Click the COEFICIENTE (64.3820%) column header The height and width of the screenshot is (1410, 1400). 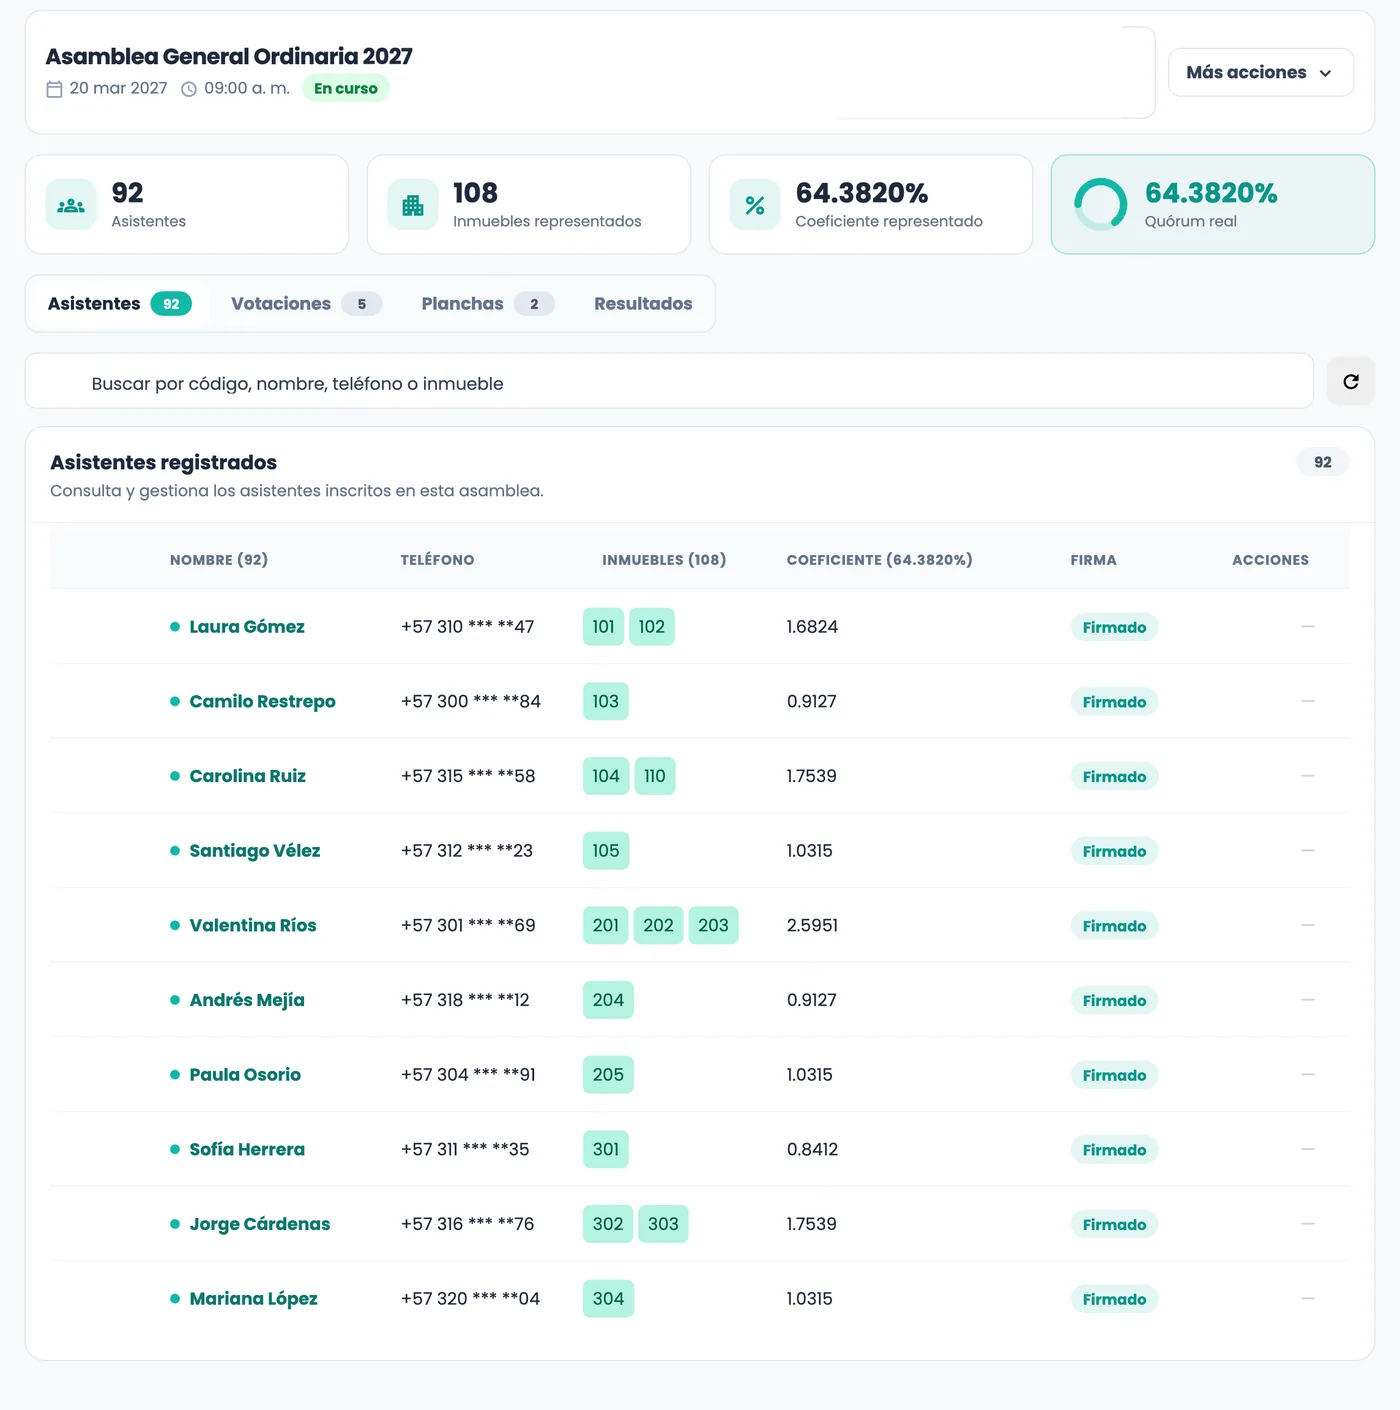point(880,560)
